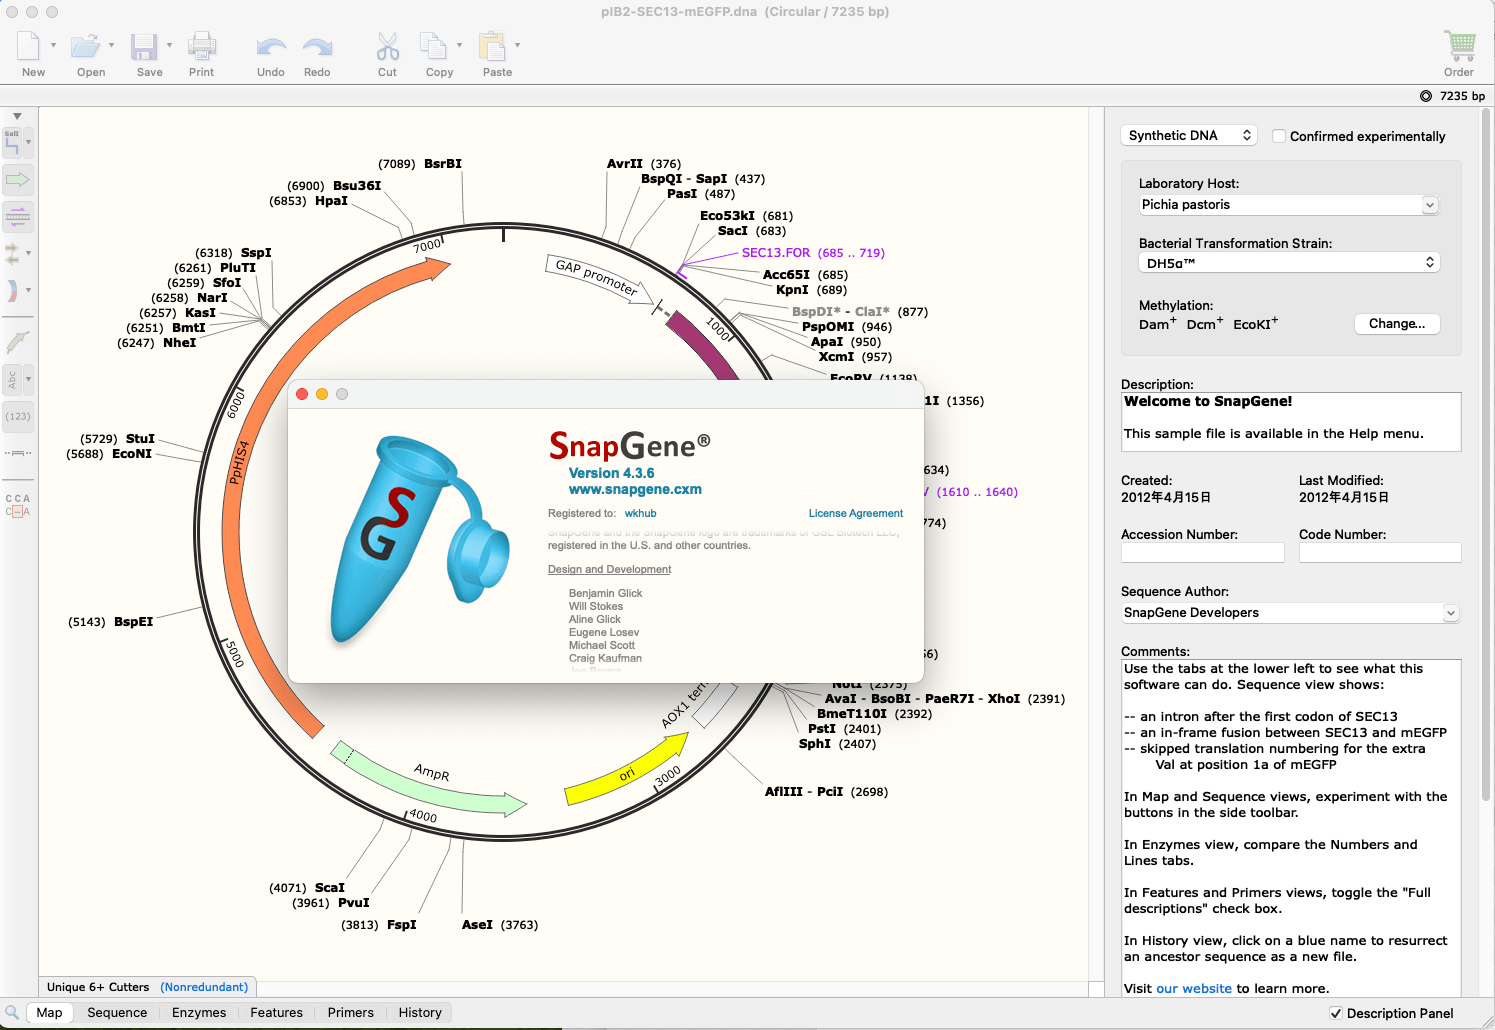
Task: Open the Copy button dropdown arrow
Action: point(459,45)
